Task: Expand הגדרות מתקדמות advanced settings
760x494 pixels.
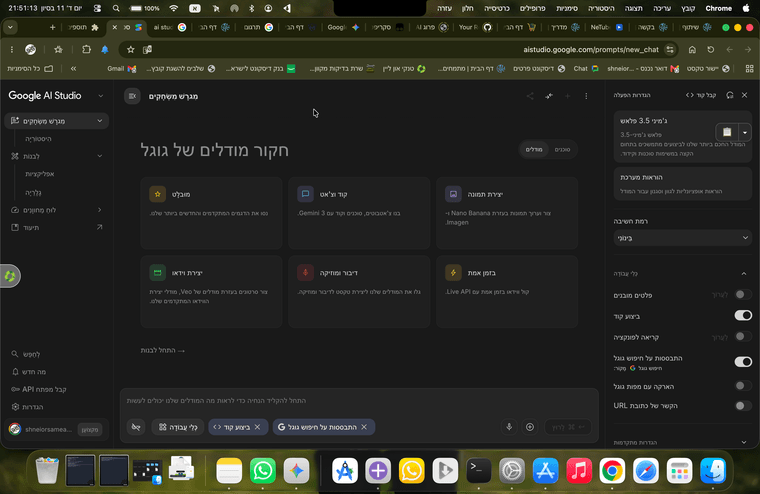Action: 744,442
